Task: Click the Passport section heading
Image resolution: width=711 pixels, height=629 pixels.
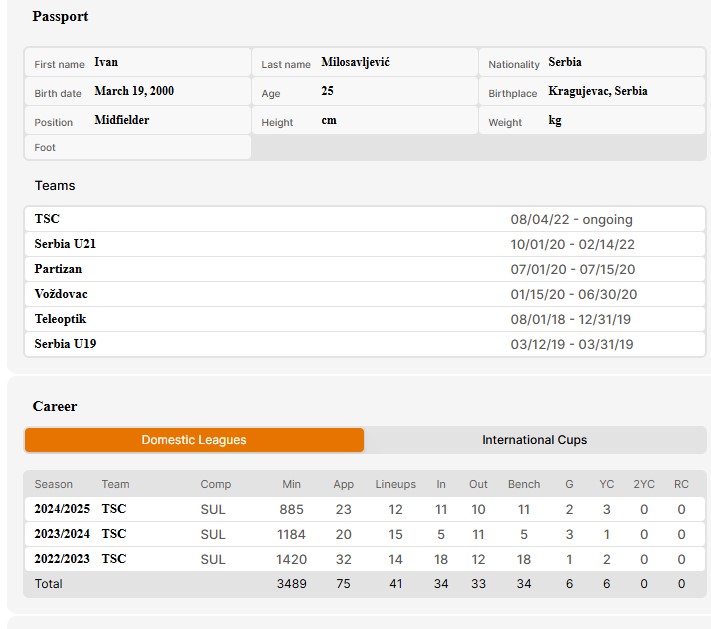Action: pos(60,16)
